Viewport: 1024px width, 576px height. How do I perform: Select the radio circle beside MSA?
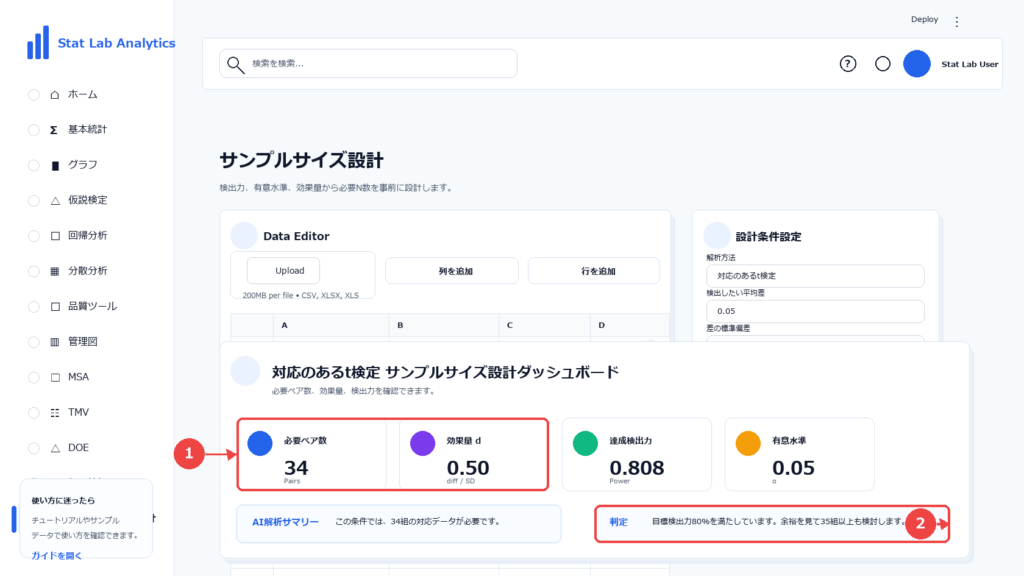tap(34, 377)
